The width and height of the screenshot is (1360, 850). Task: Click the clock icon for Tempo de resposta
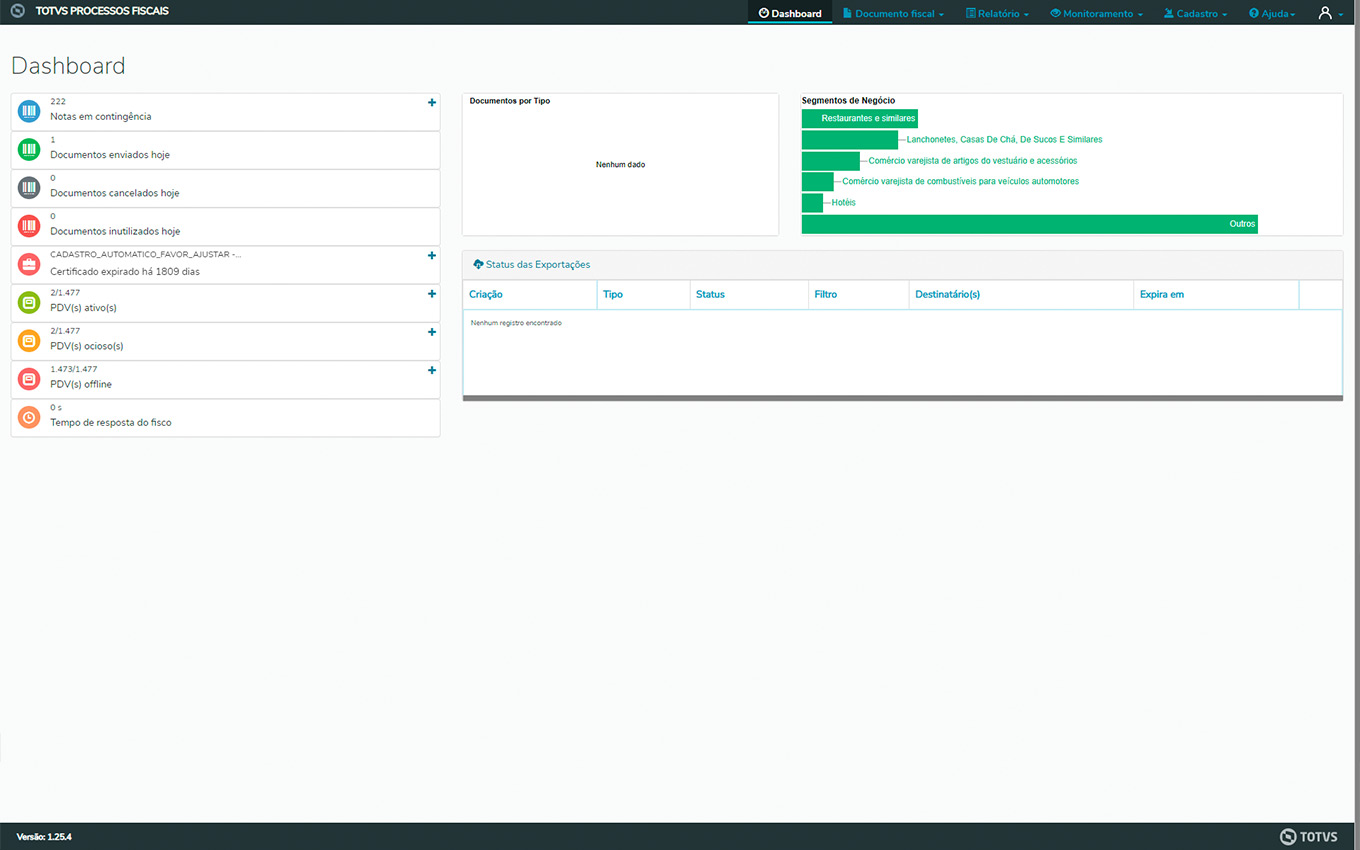pos(29,418)
